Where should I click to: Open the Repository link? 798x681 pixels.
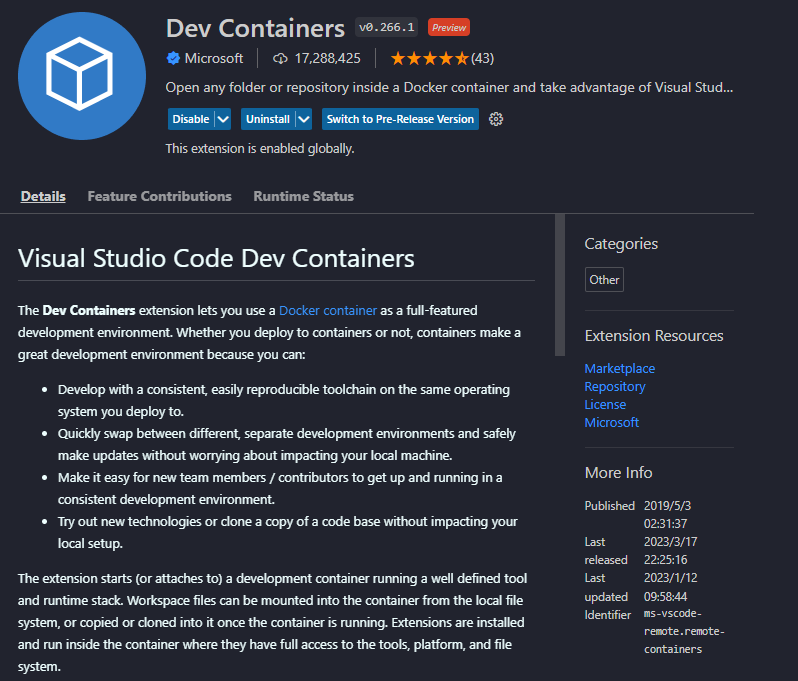615,387
